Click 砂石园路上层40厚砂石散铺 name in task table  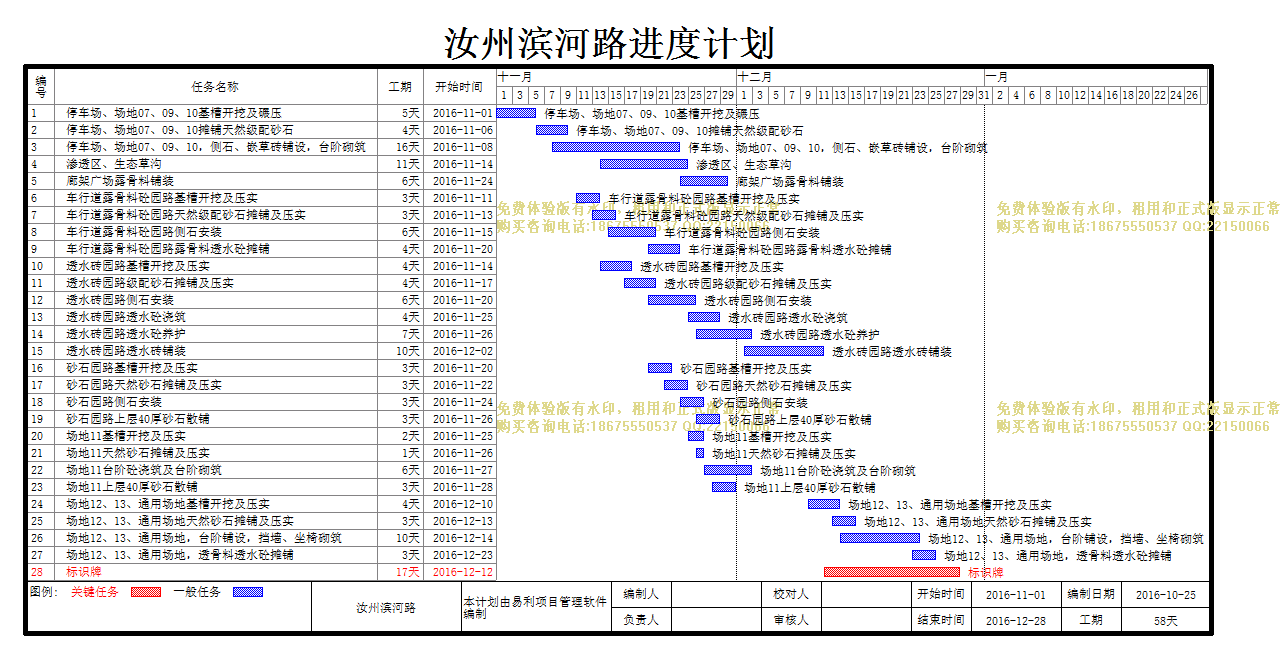click(x=138, y=419)
